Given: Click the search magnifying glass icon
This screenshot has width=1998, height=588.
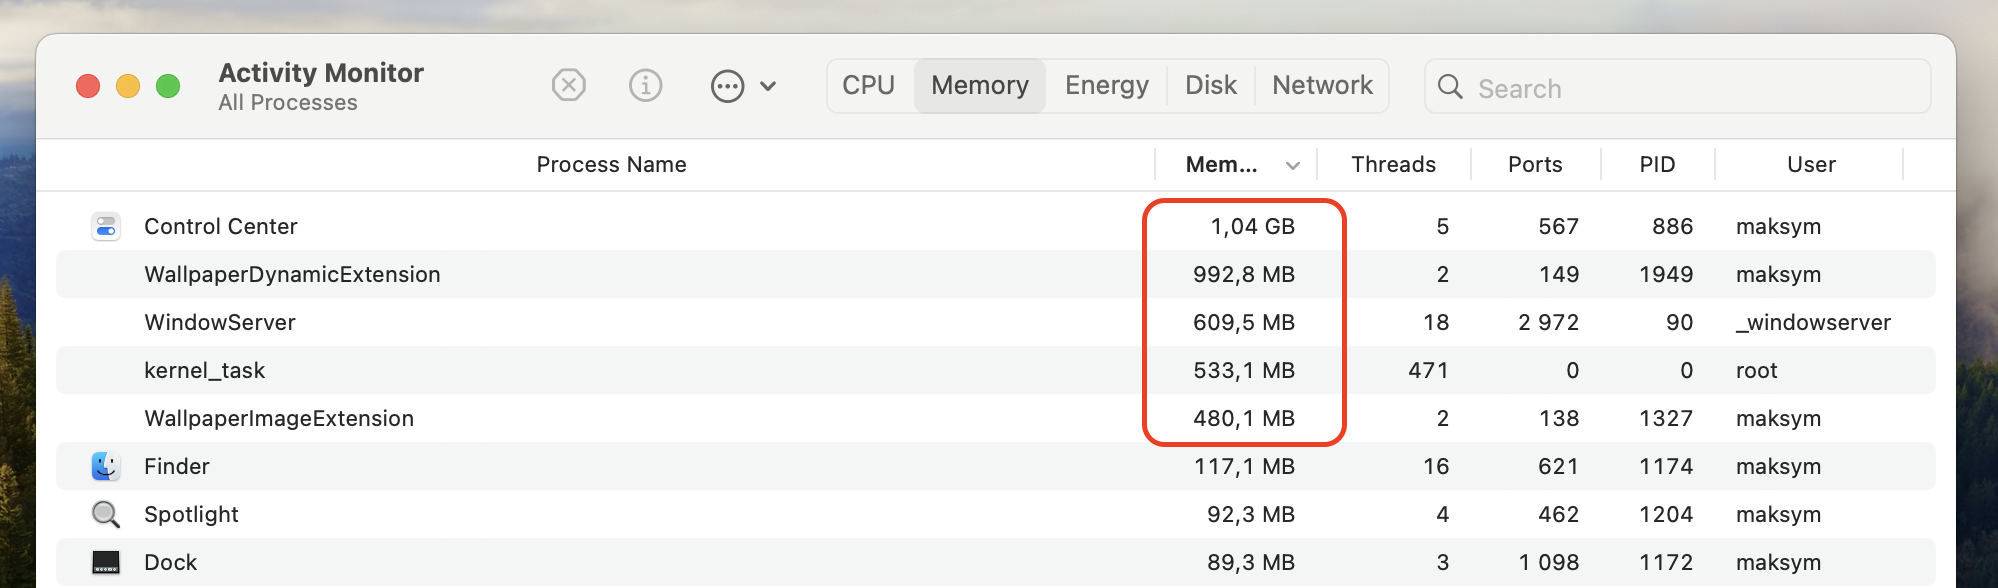Looking at the screenshot, I should (1450, 87).
